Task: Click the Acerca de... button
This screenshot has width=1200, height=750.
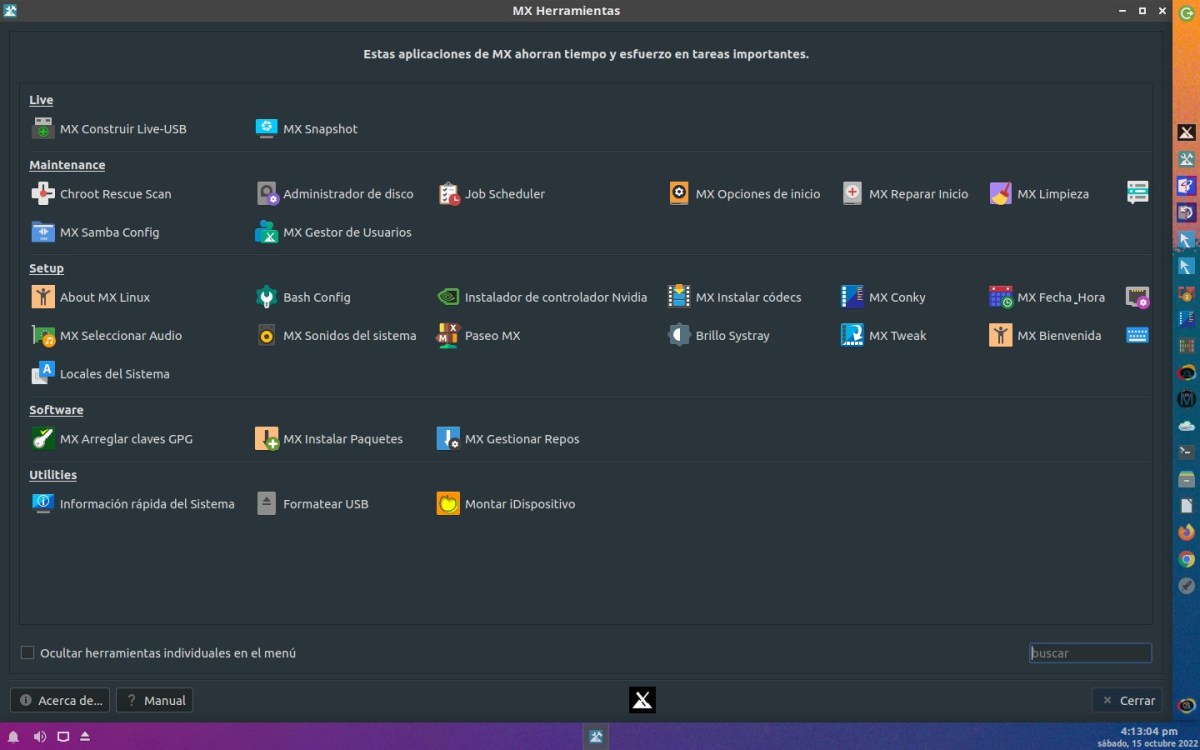Action: pyautogui.click(x=60, y=700)
